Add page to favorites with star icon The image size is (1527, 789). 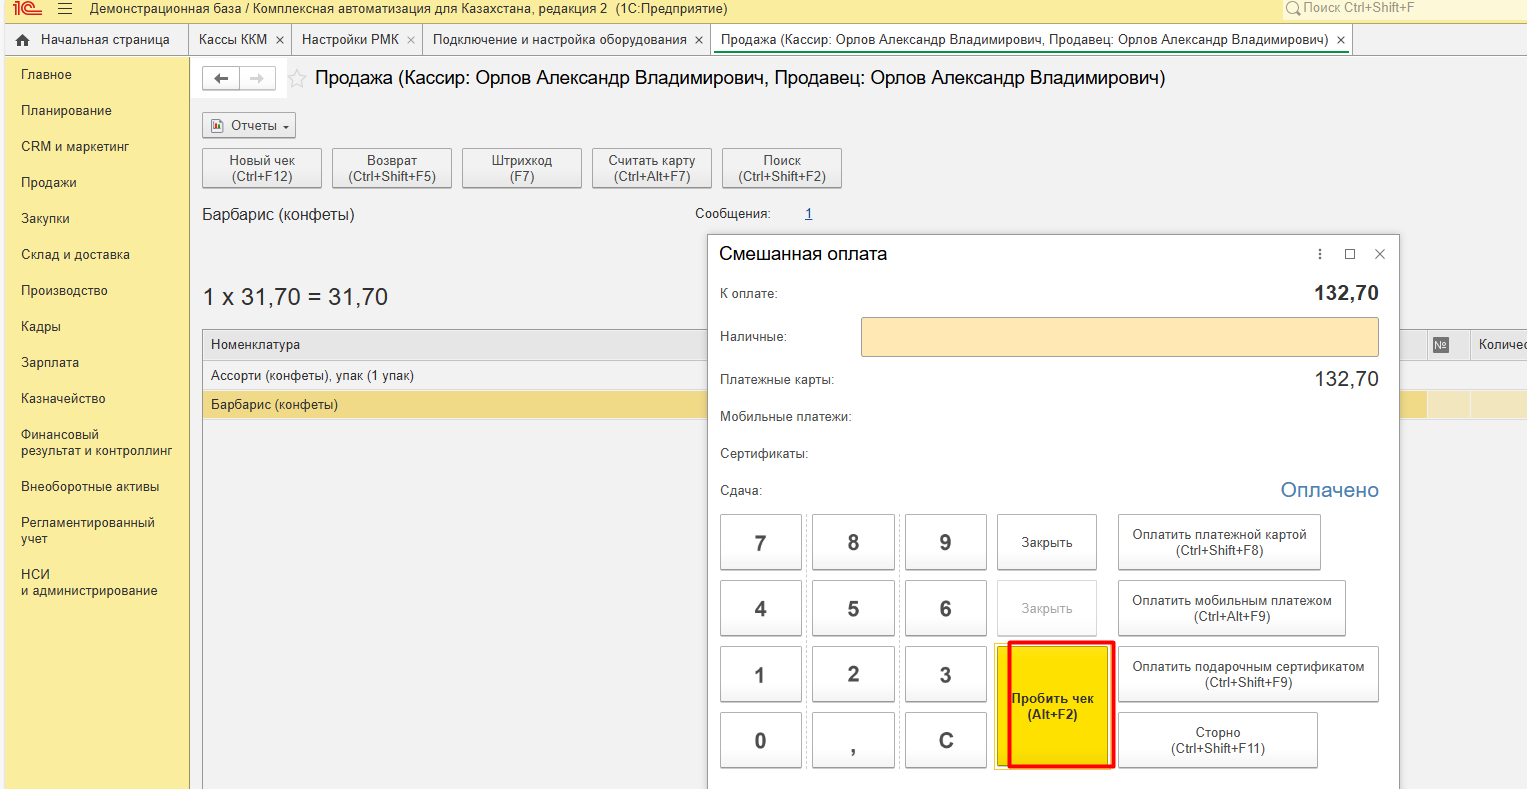pyautogui.click(x=297, y=79)
